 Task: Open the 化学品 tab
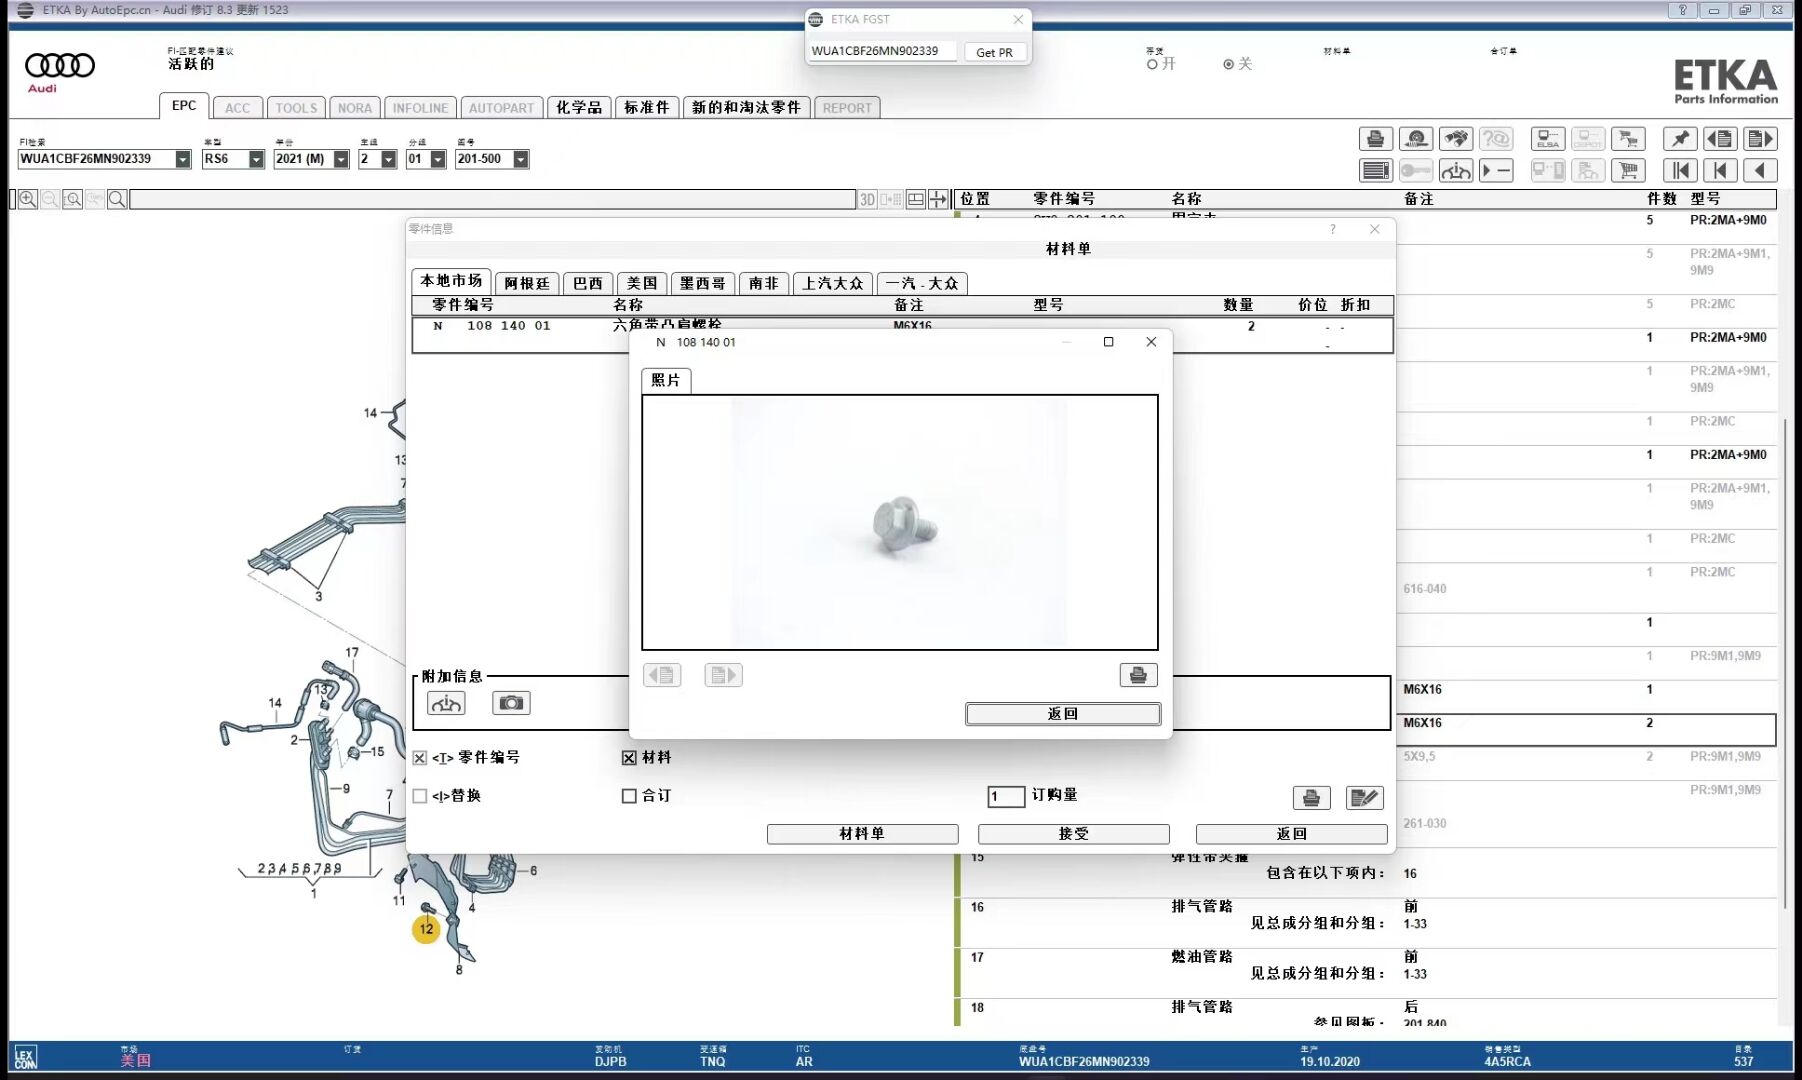tap(579, 107)
